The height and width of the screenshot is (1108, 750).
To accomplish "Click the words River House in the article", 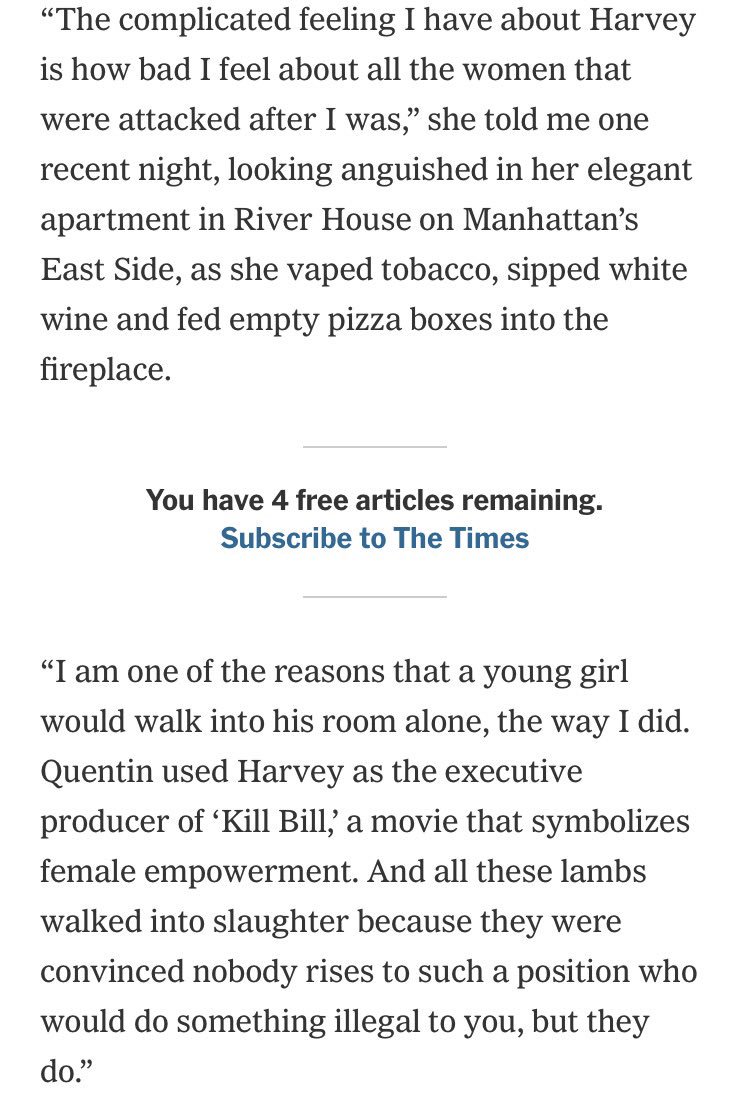I will [x=322, y=219].
